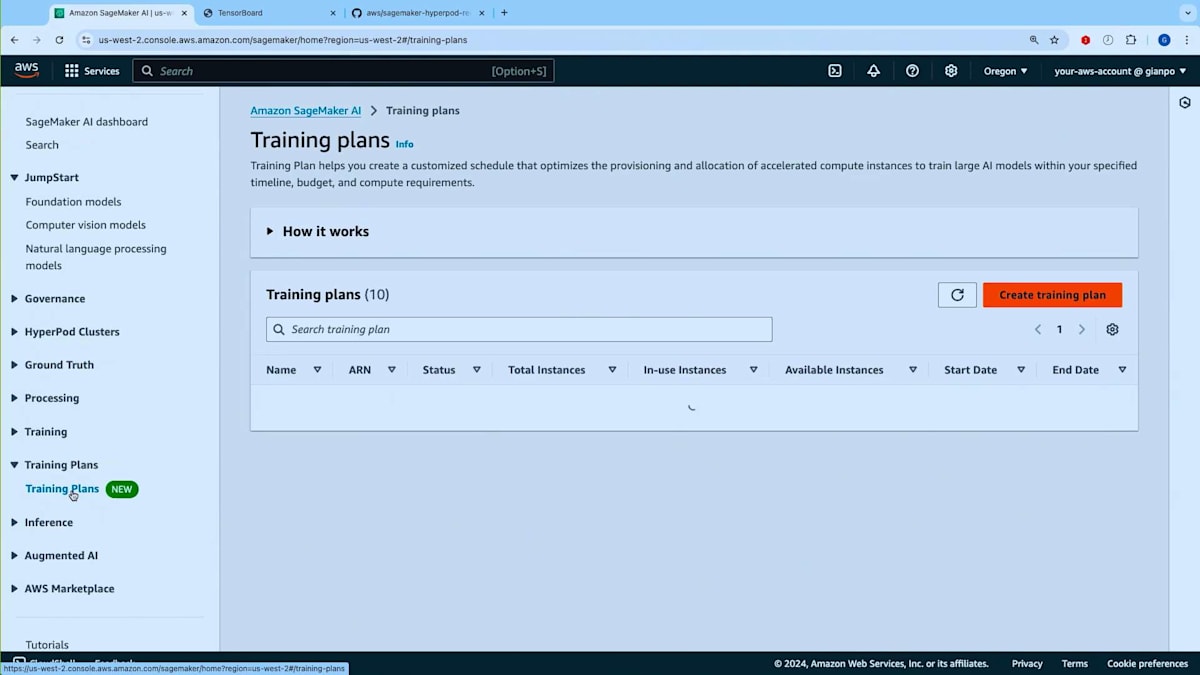Open a new browser tab
Screen dimensions: 1200x675
tap(504, 13)
